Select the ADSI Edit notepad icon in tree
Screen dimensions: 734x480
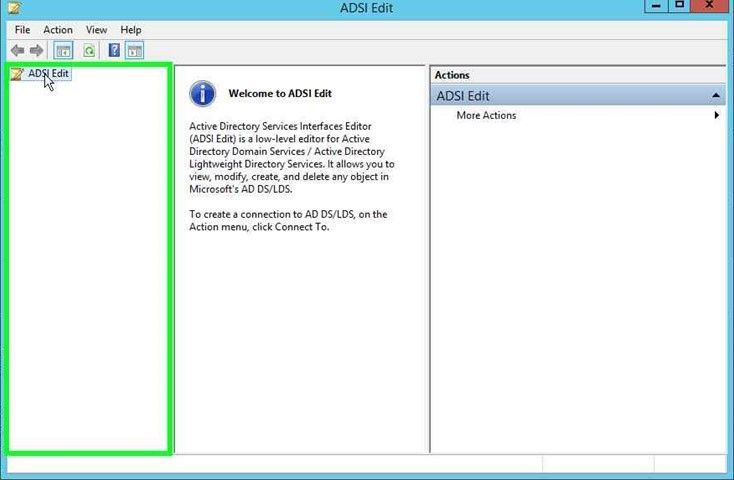(17, 74)
